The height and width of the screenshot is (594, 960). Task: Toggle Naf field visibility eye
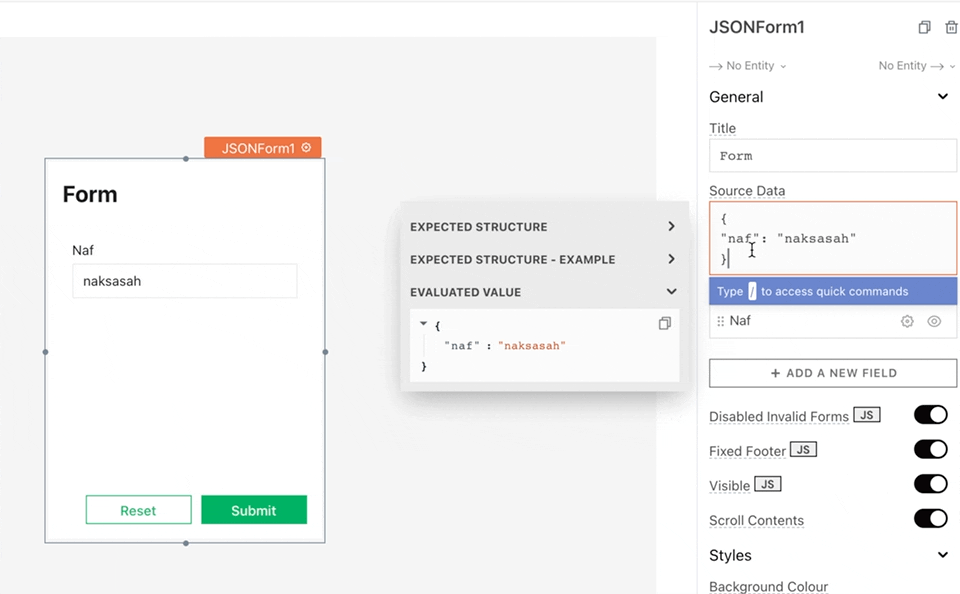click(x=934, y=321)
